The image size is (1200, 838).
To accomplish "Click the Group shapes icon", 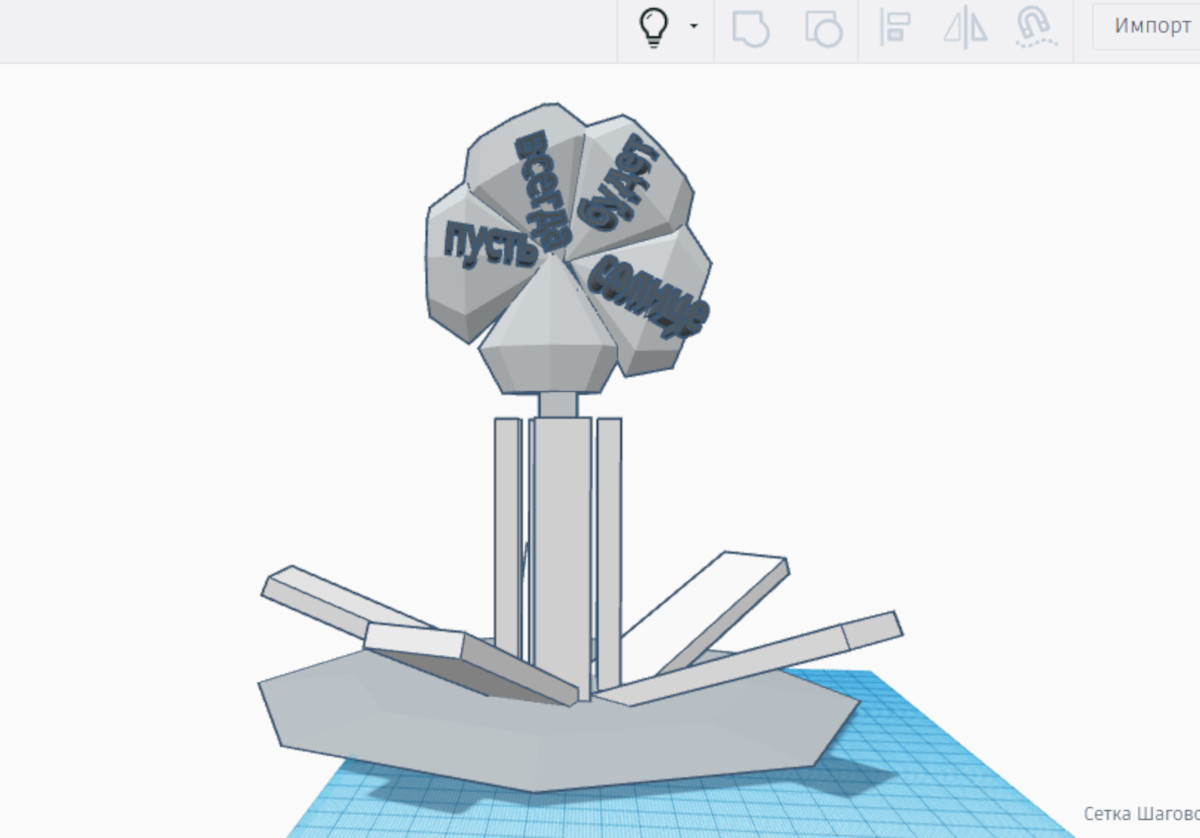I will click(750, 28).
